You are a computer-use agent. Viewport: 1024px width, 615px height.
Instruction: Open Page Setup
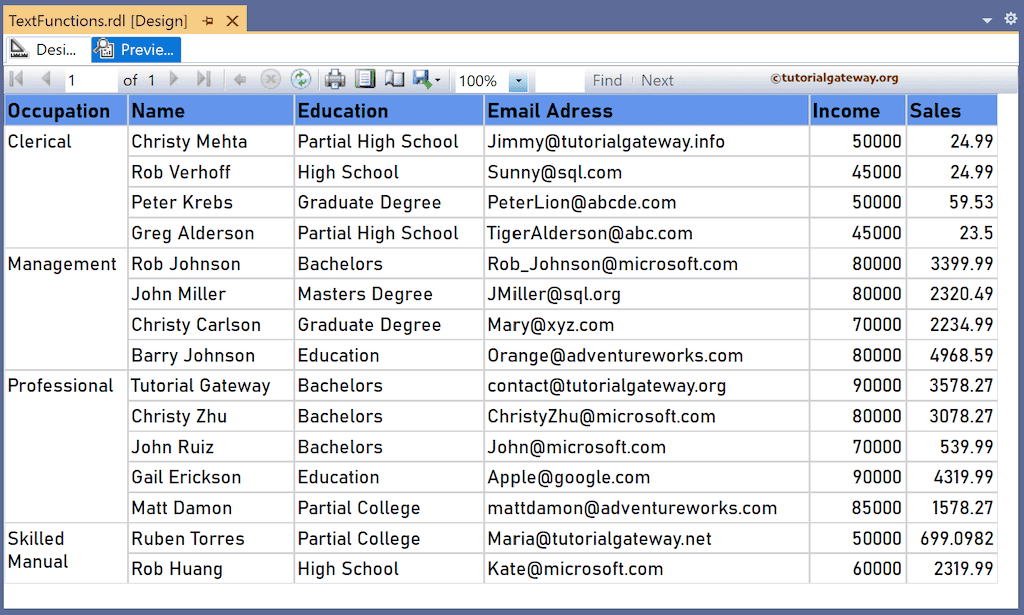[395, 78]
